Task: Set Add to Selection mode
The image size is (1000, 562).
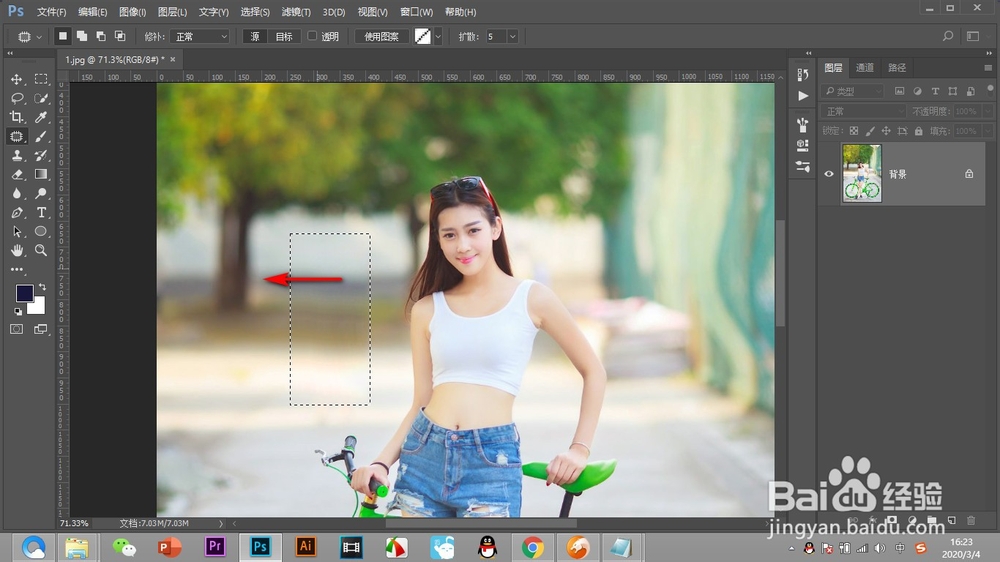Action: 82,36
